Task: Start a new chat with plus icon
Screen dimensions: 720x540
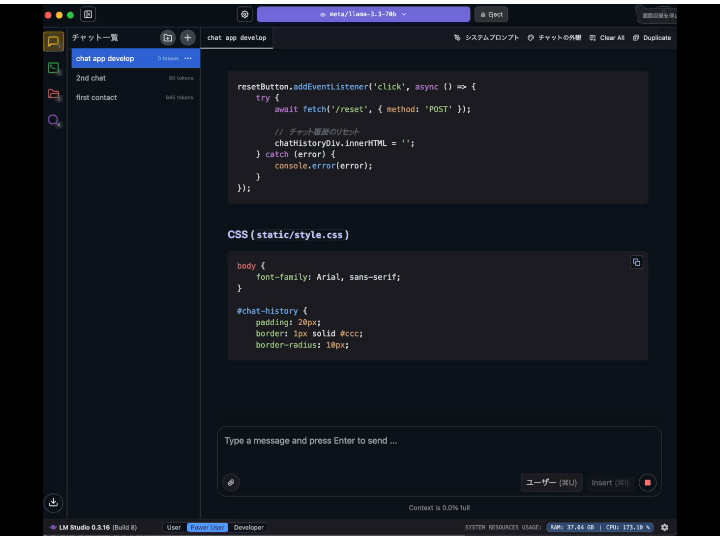Action: click(187, 38)
